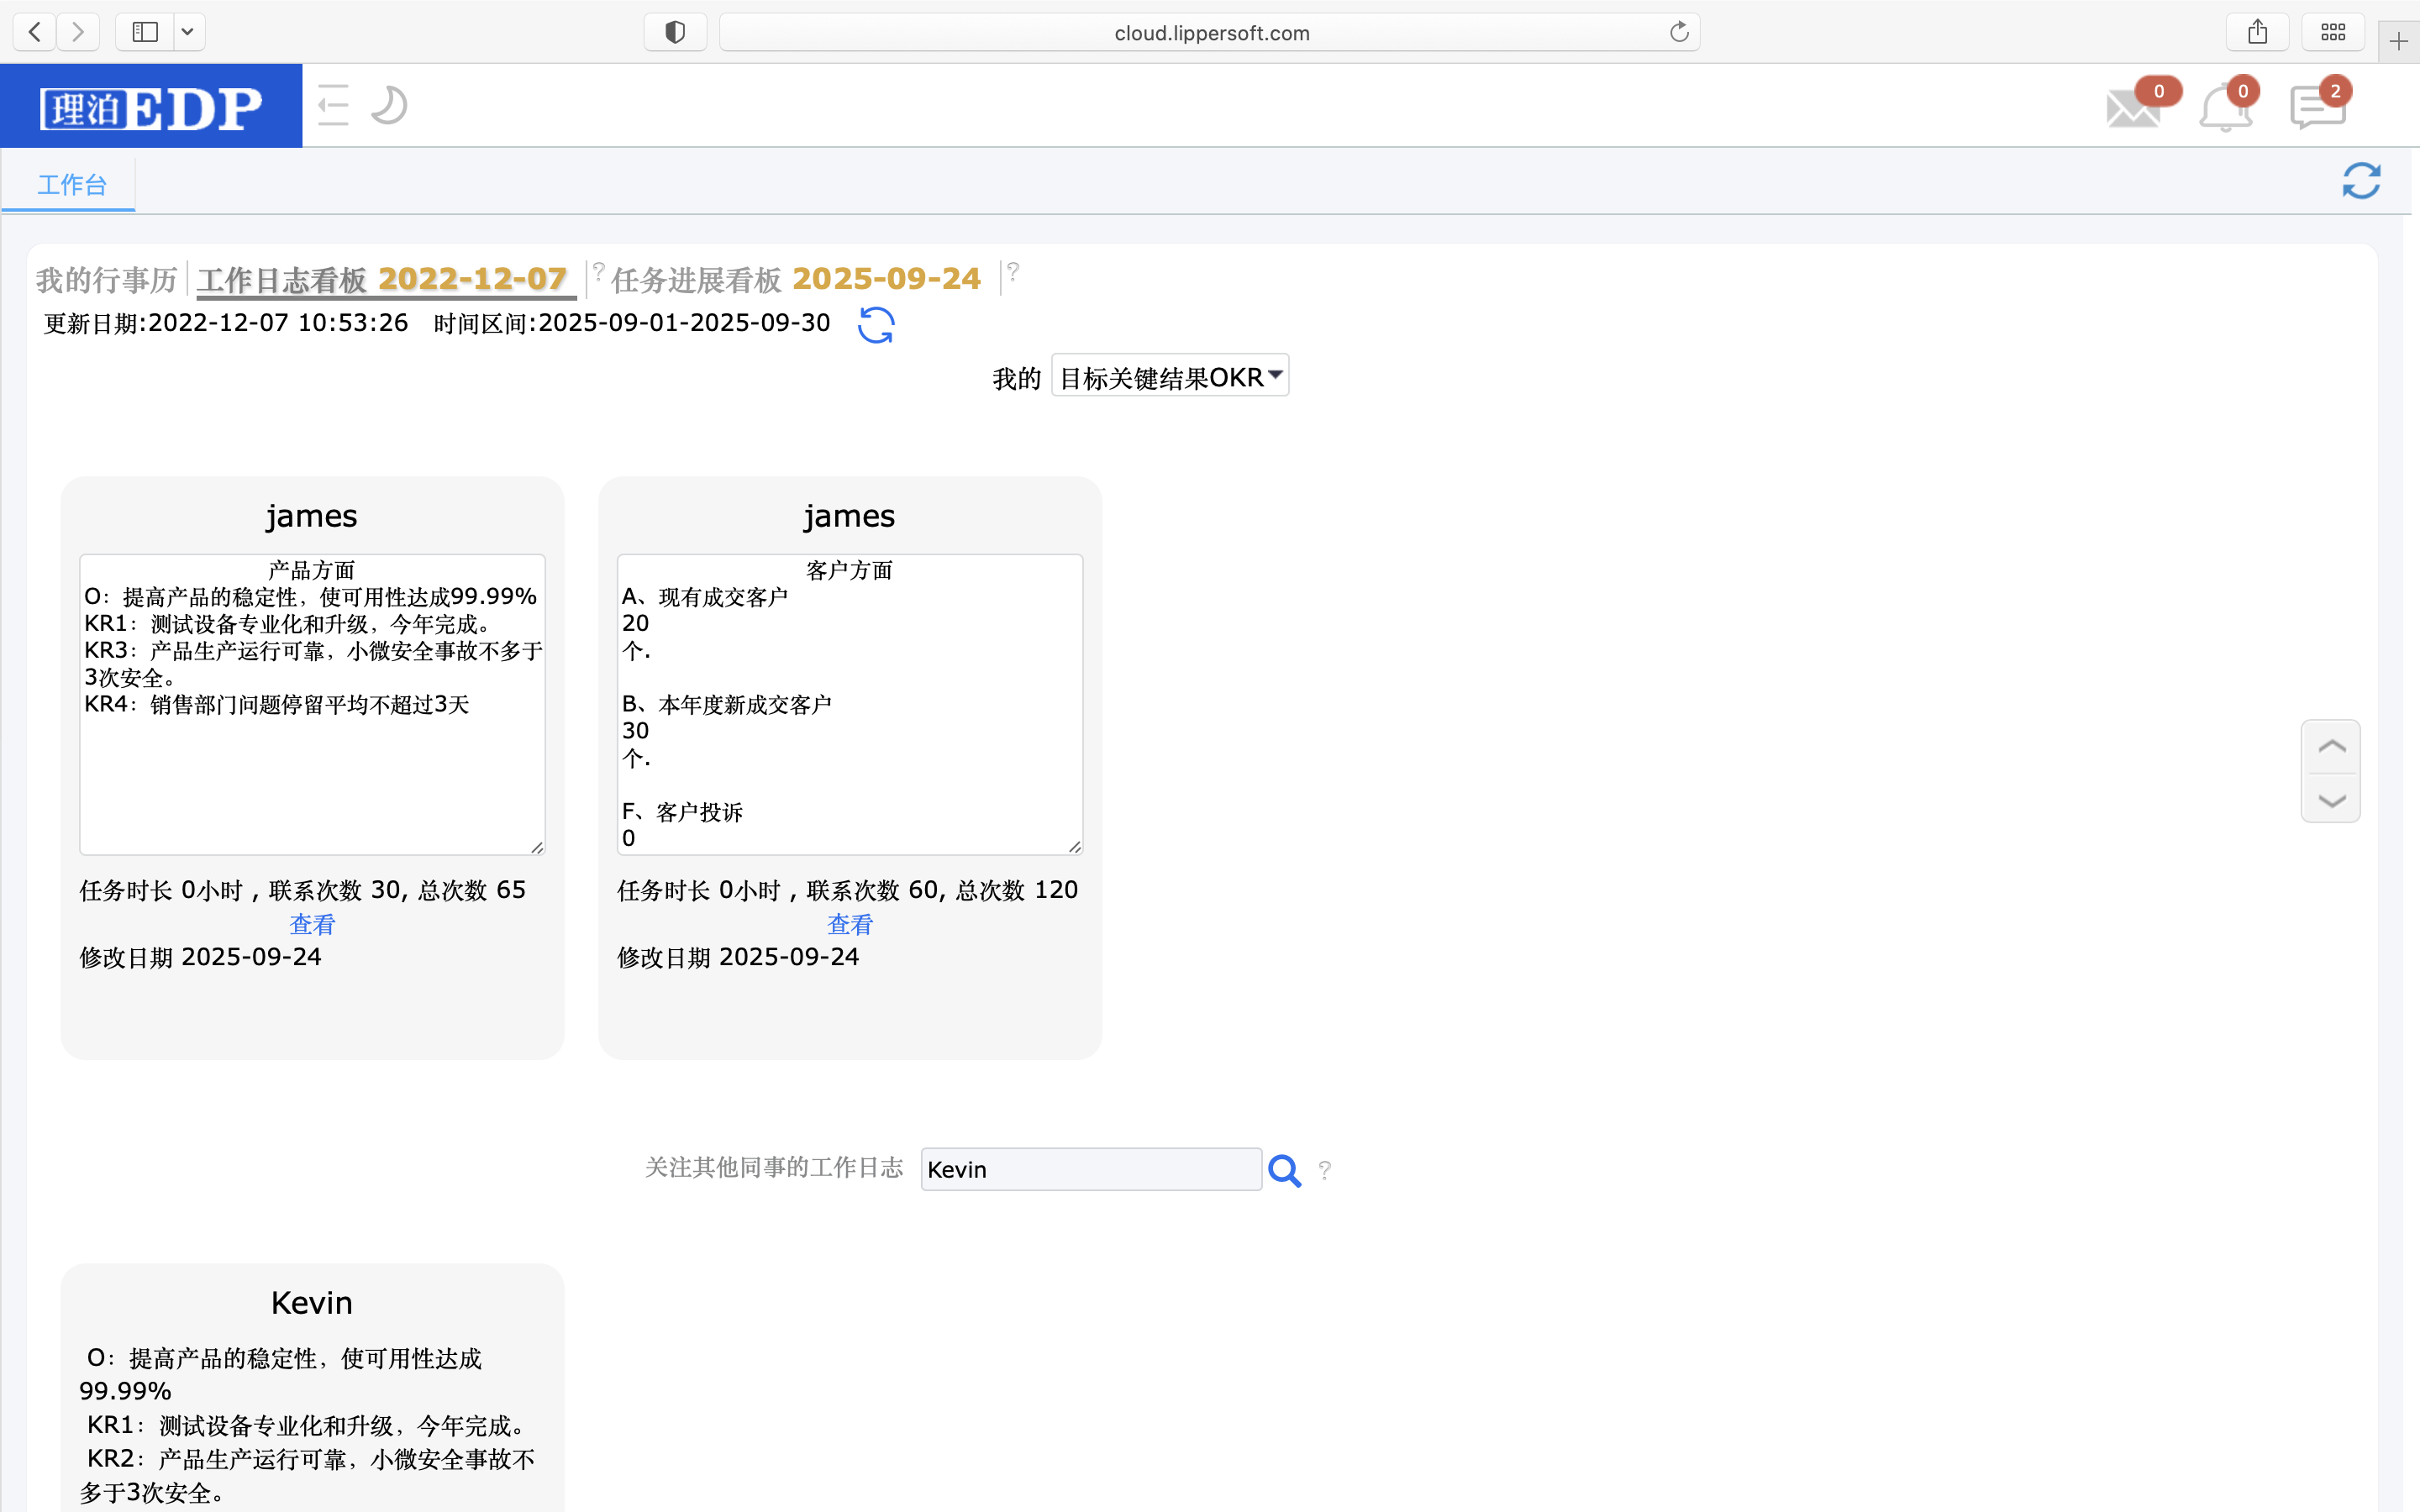Search colleague work log magnifier icon
The image size is (2420, 1512).
pos(1284,1170)
